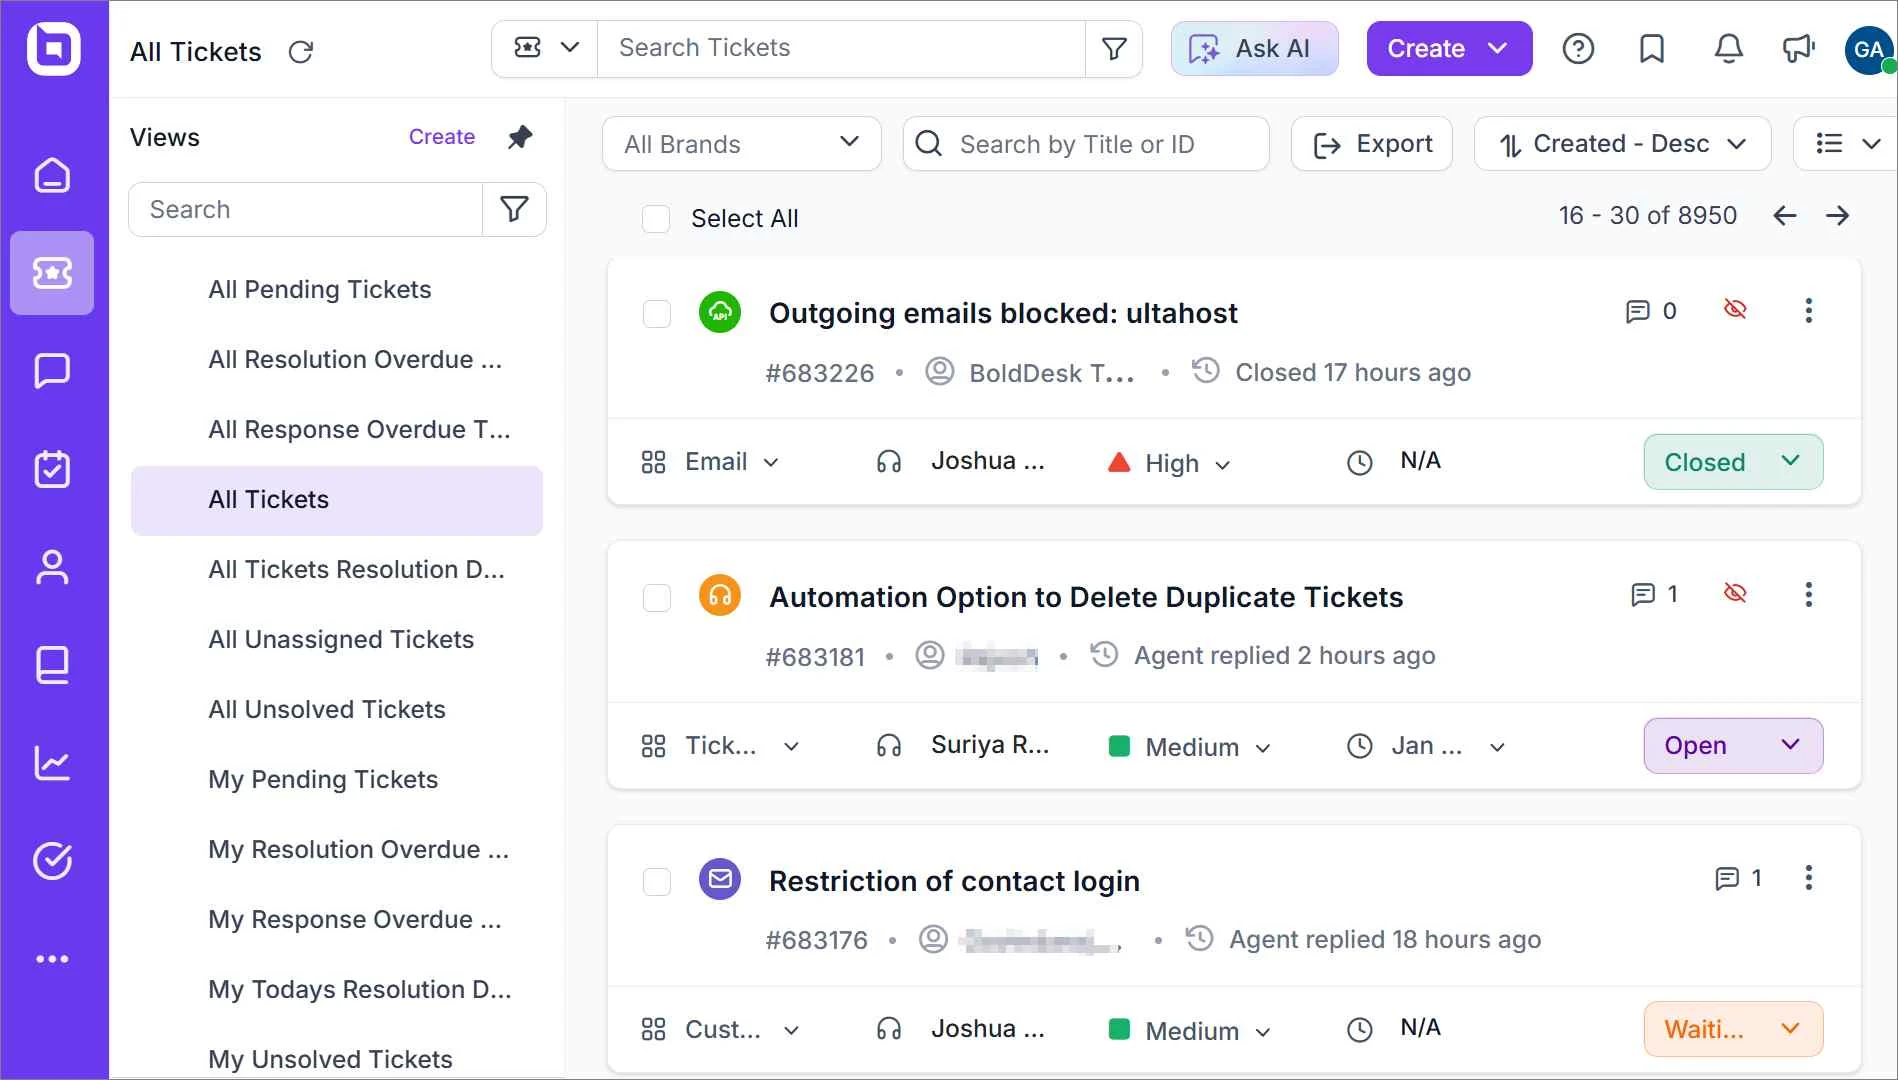Viewport: 1898px width, 1080px height.
Task: View comment count on ticket #683226
Action: click(x=1652, y=311)
